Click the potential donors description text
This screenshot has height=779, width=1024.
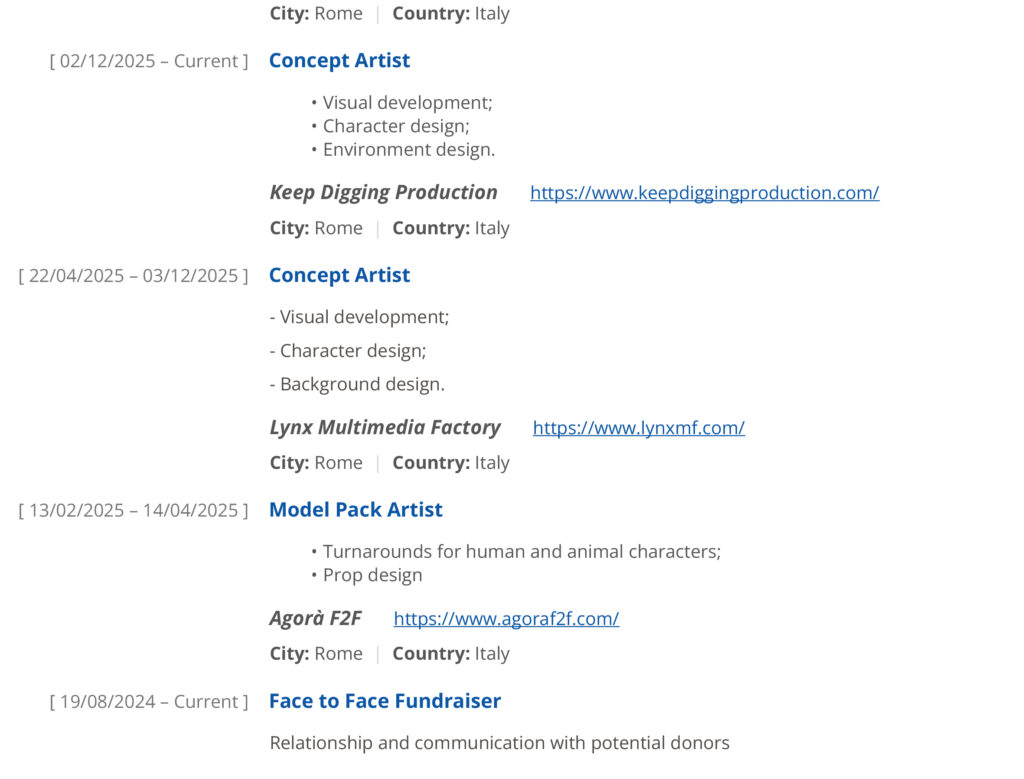[499, 743]
